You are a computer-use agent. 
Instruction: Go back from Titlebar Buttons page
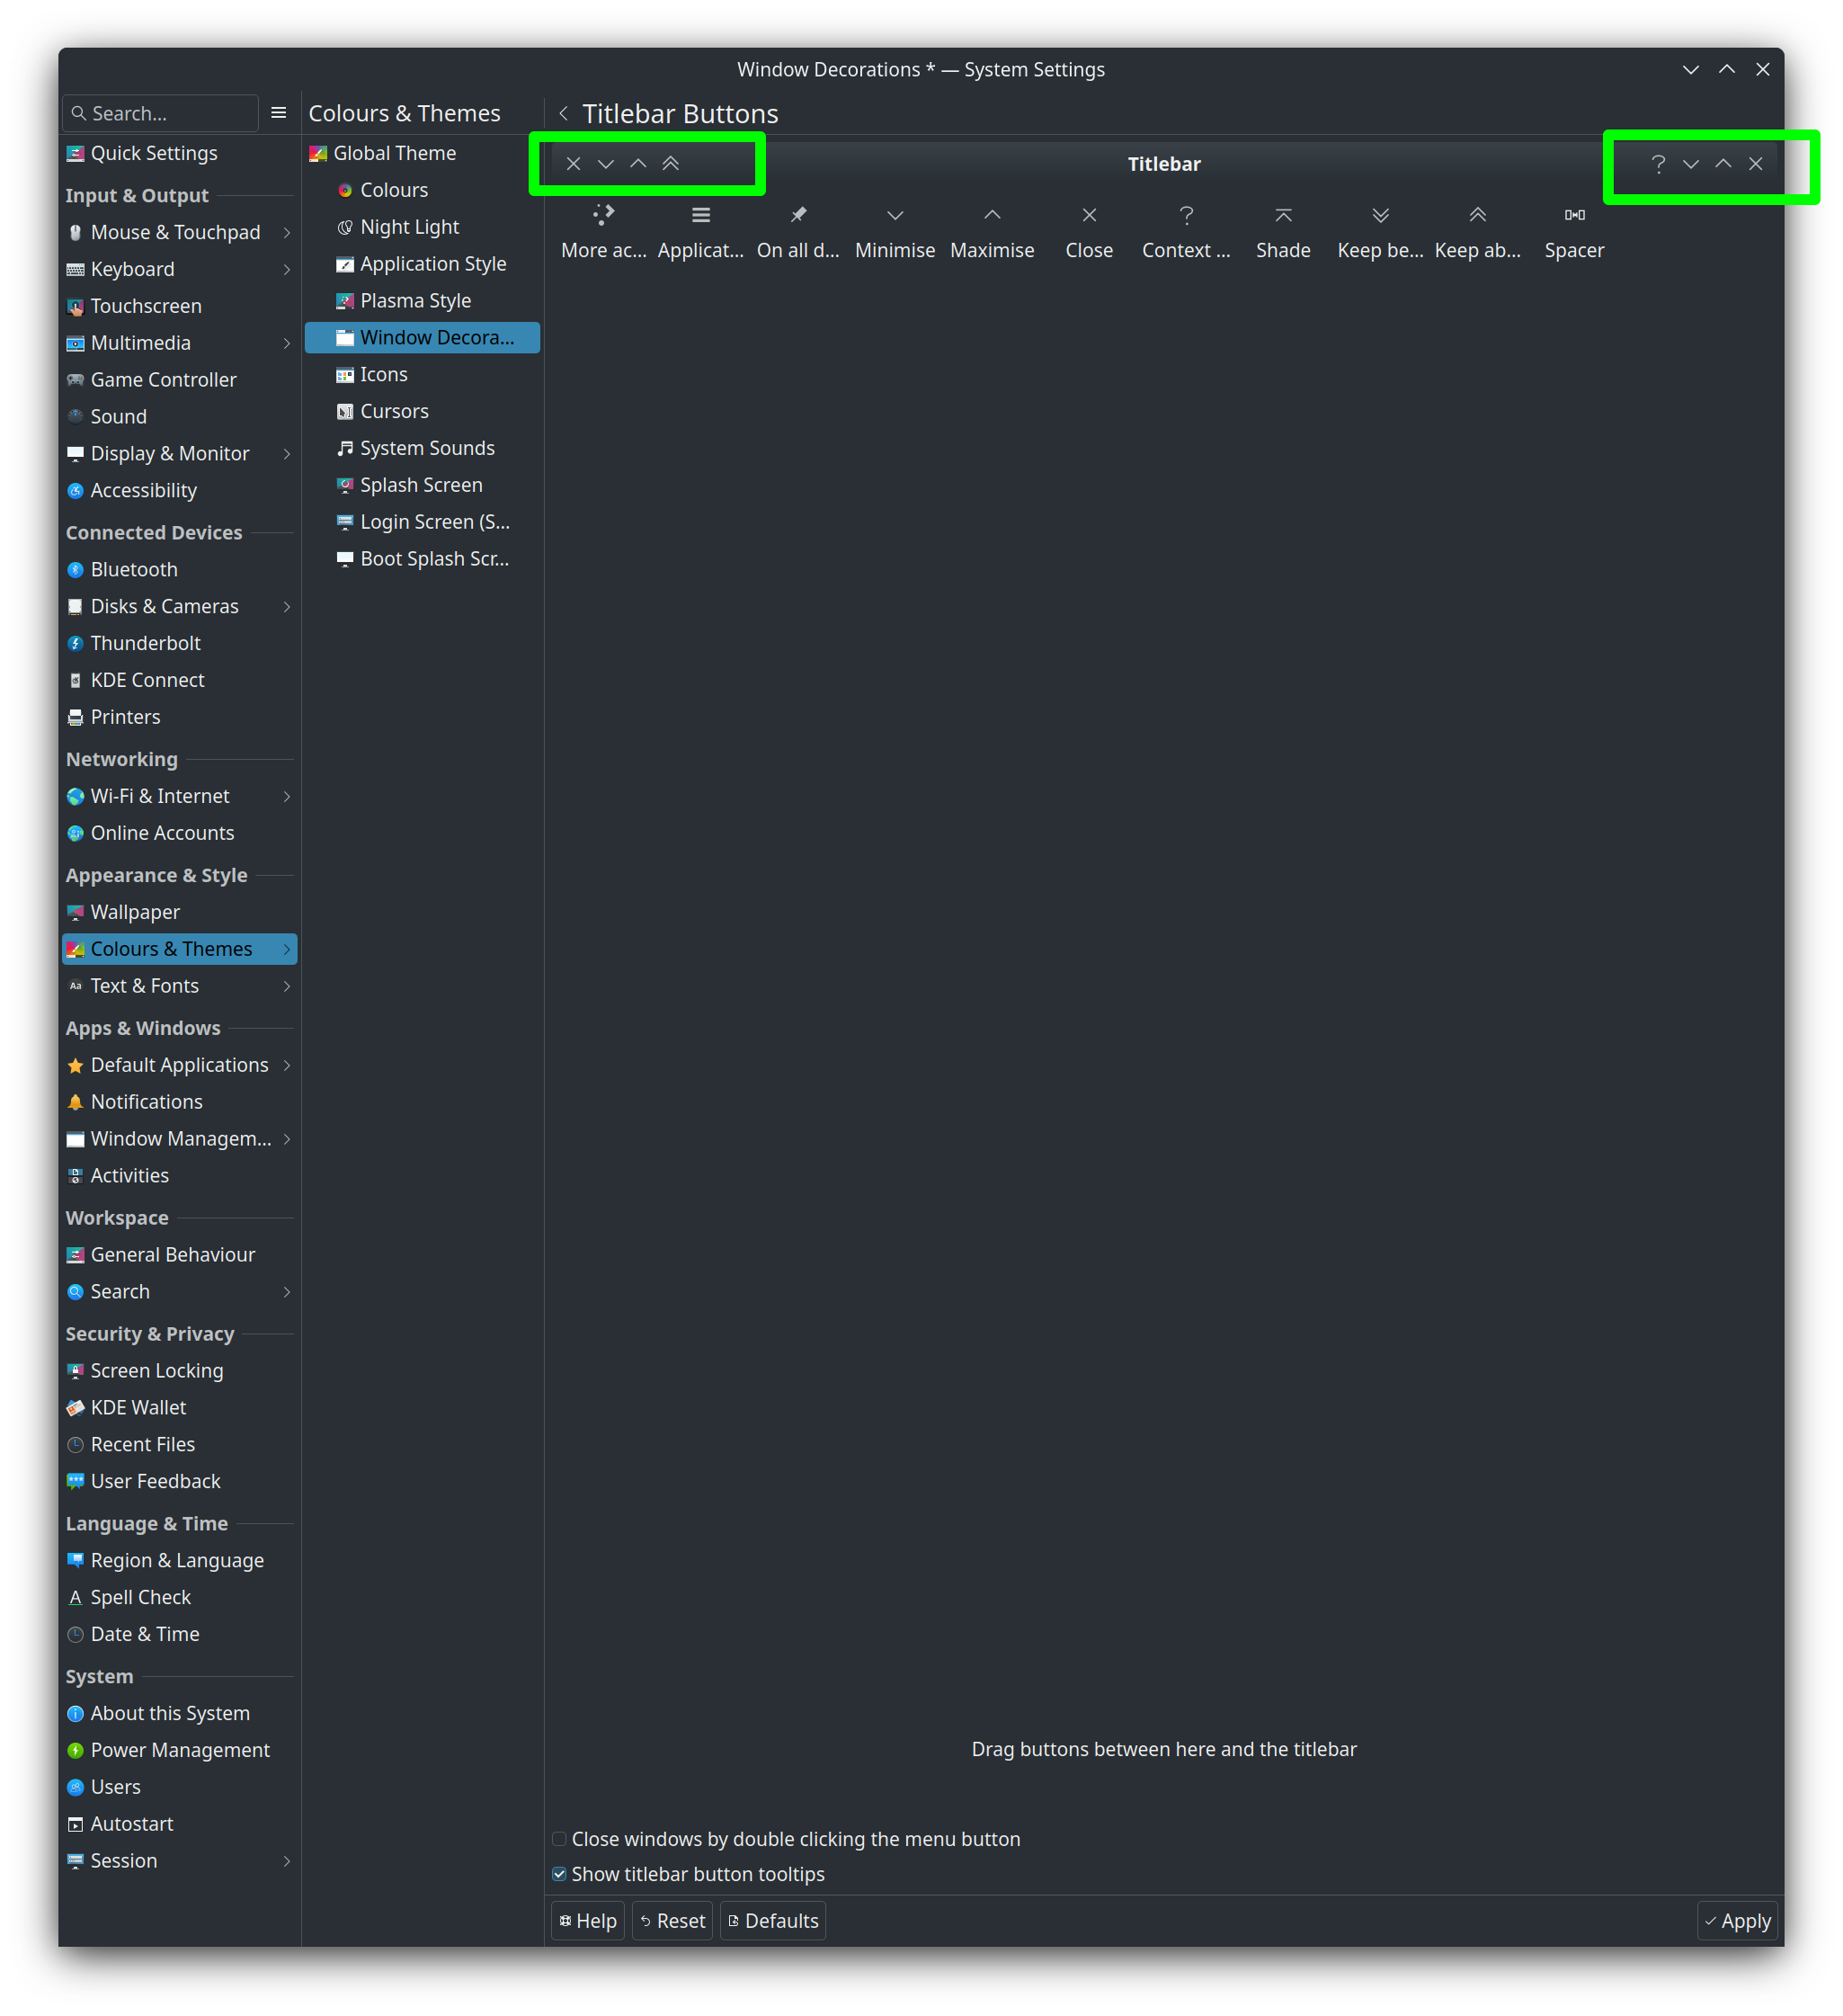564,114
